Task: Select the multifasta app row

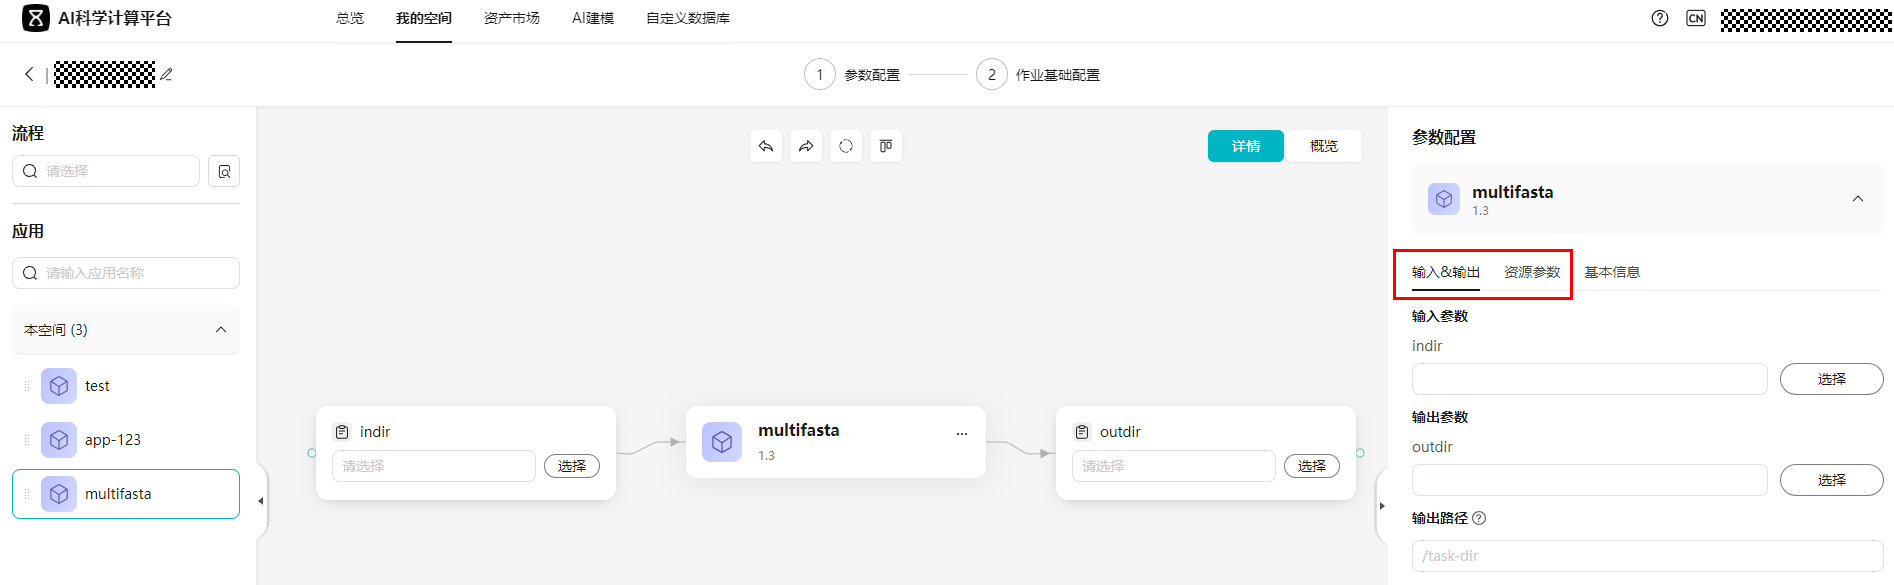Action: 126,494
